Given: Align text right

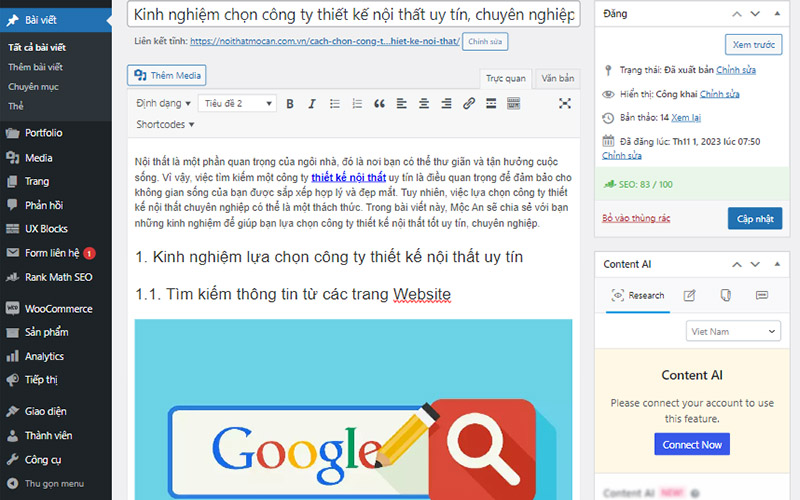Looking at the screenshot, I should tap(446, 104).
